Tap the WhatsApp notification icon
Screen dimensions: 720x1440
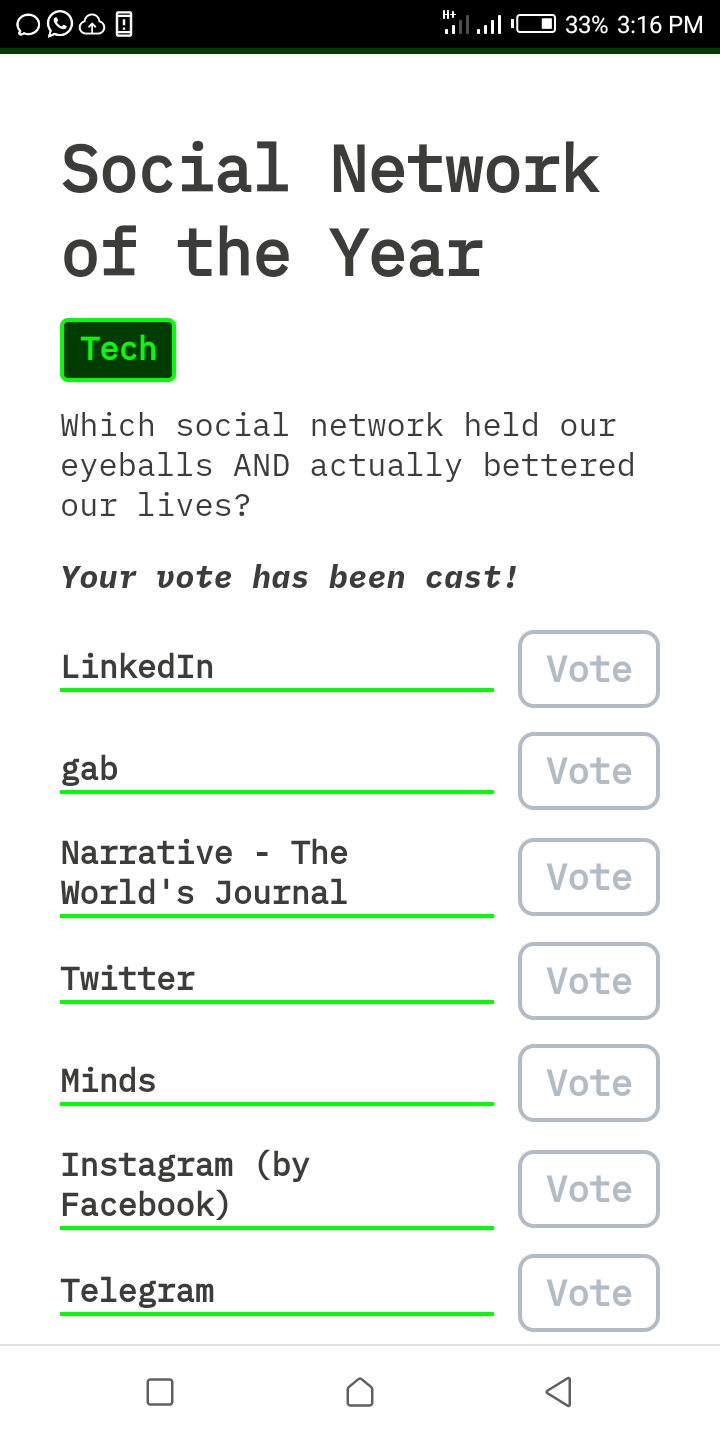[60, 24]
